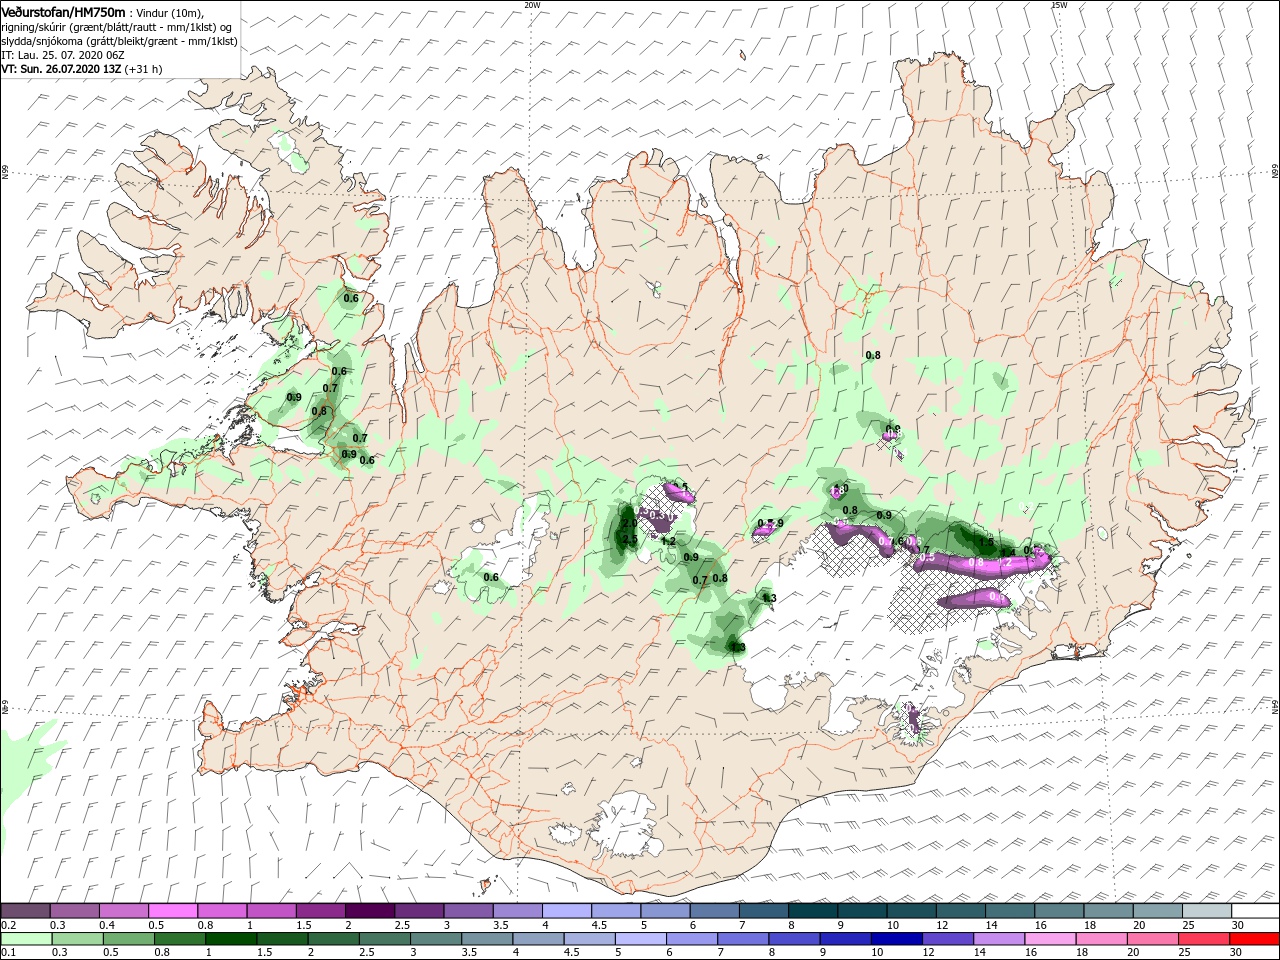This screenshot has width=1280, height=960.
Task: Select the bright pink 0.5 snow legend swatch
Action: (173, 911)
